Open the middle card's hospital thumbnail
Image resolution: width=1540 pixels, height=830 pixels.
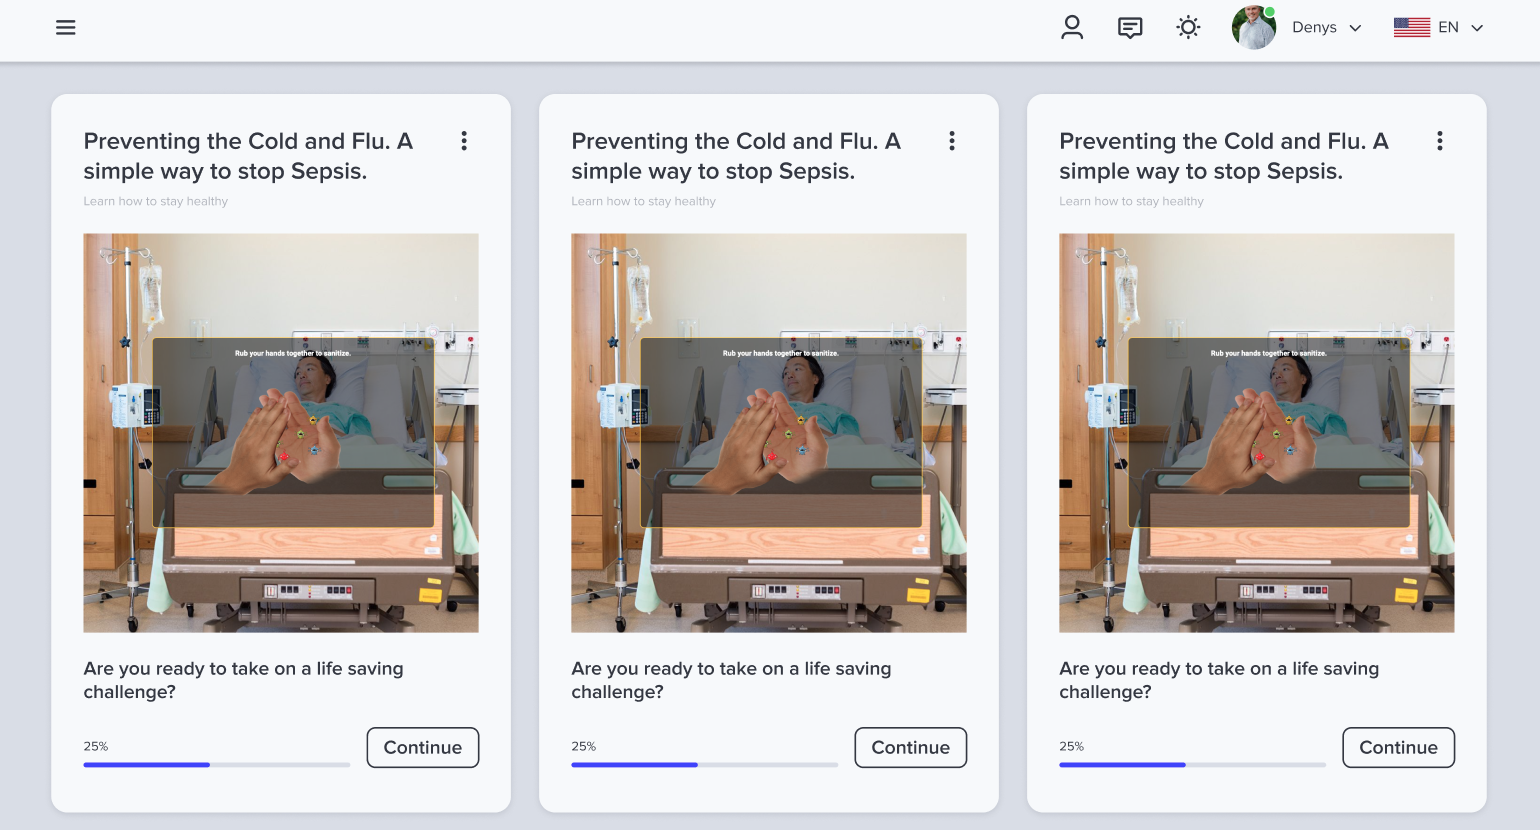(769, 433)
